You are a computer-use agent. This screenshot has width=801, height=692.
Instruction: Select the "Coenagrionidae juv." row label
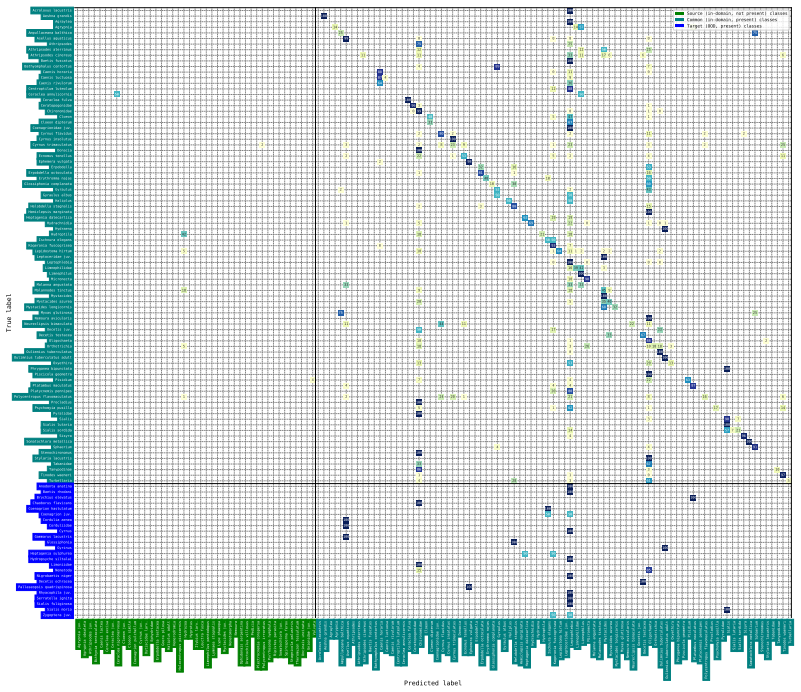coord(53,128)
